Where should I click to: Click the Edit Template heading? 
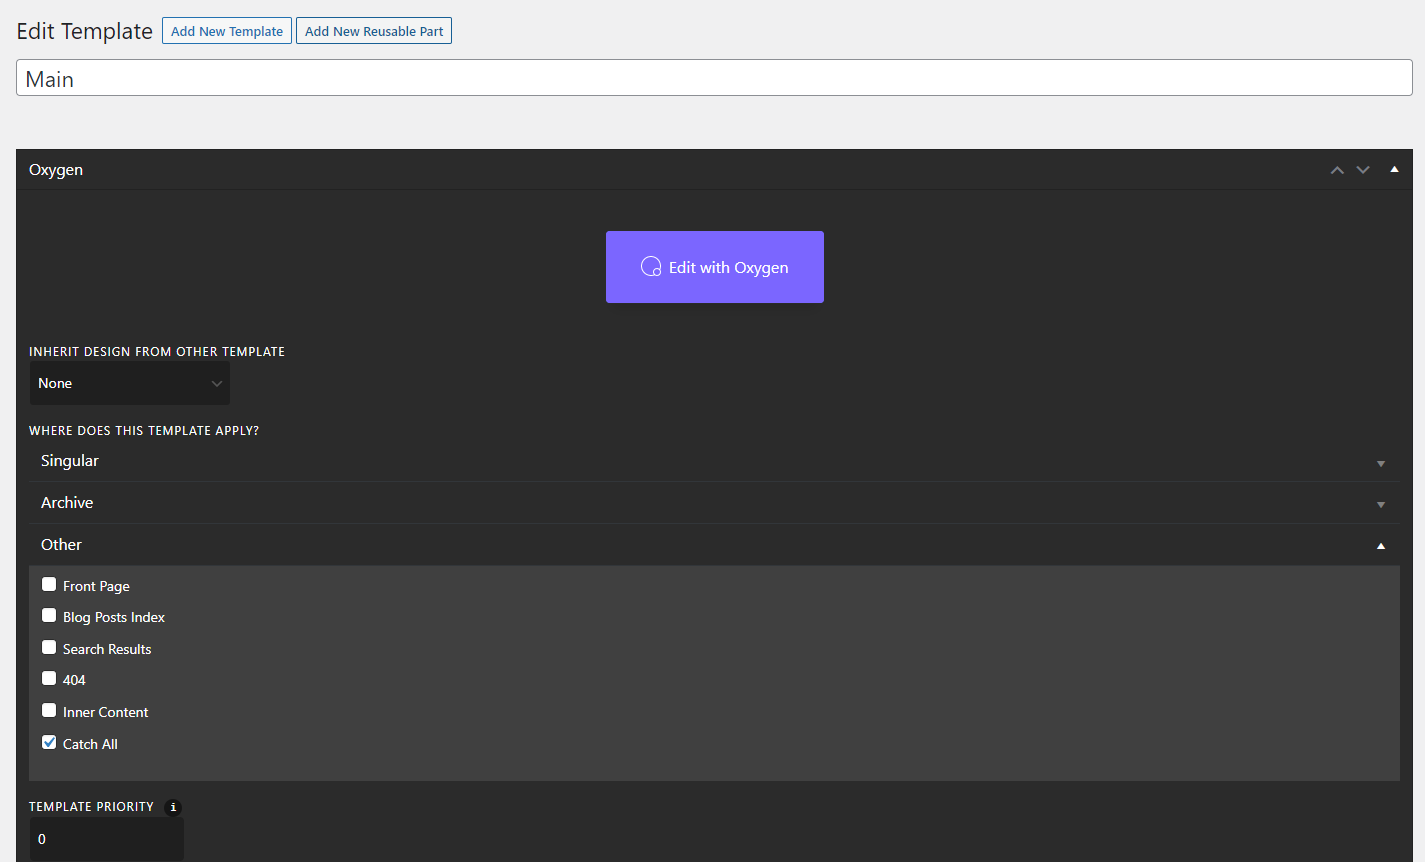coord(85,31)
